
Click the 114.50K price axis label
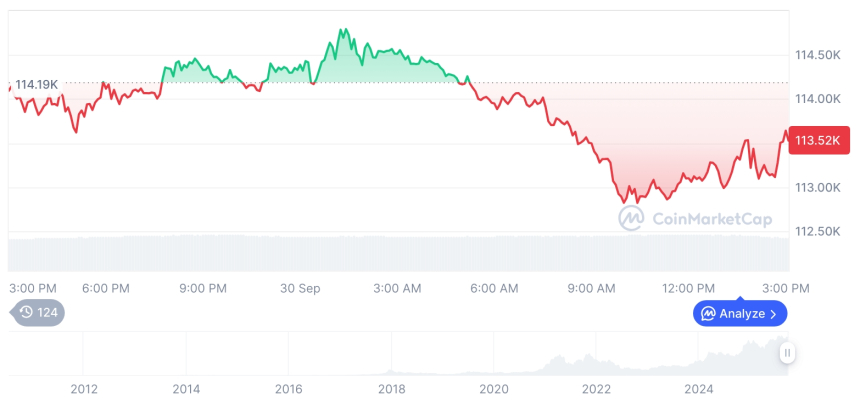click(816, 54)
